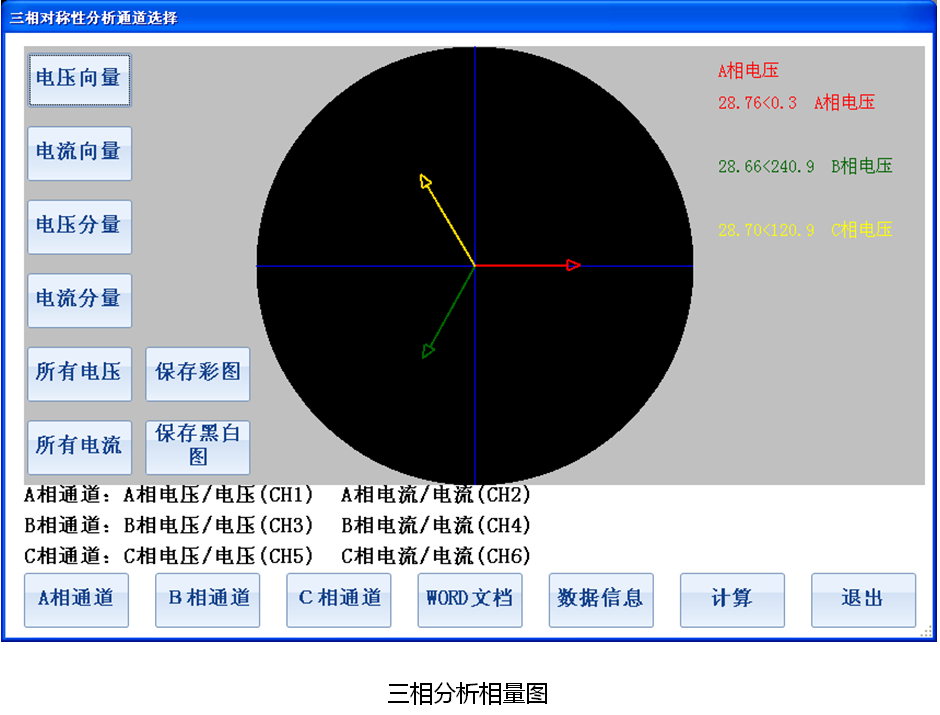This screenshot has height=715, width=940.
Task: Click the green B相电压 reading text
Action: [x=805, y=167]
